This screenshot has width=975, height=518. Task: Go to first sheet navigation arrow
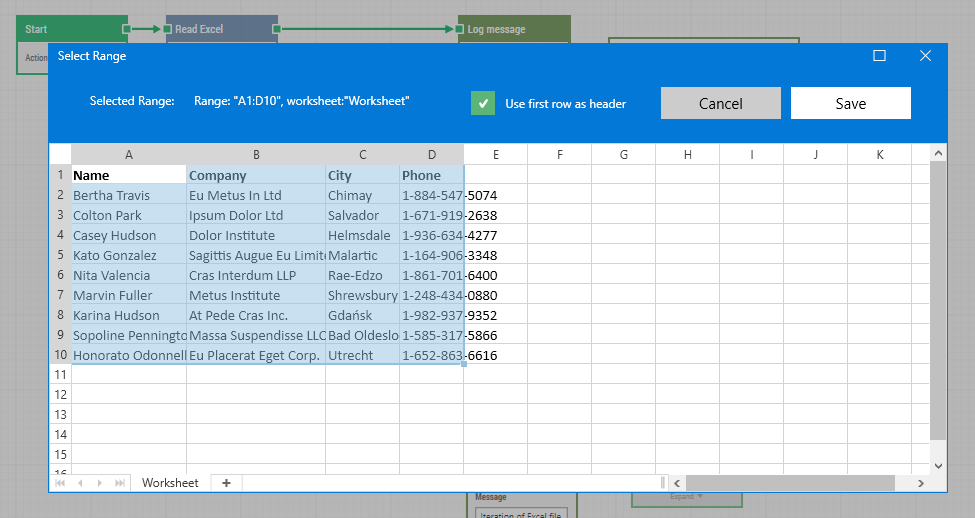click(60, 483)
